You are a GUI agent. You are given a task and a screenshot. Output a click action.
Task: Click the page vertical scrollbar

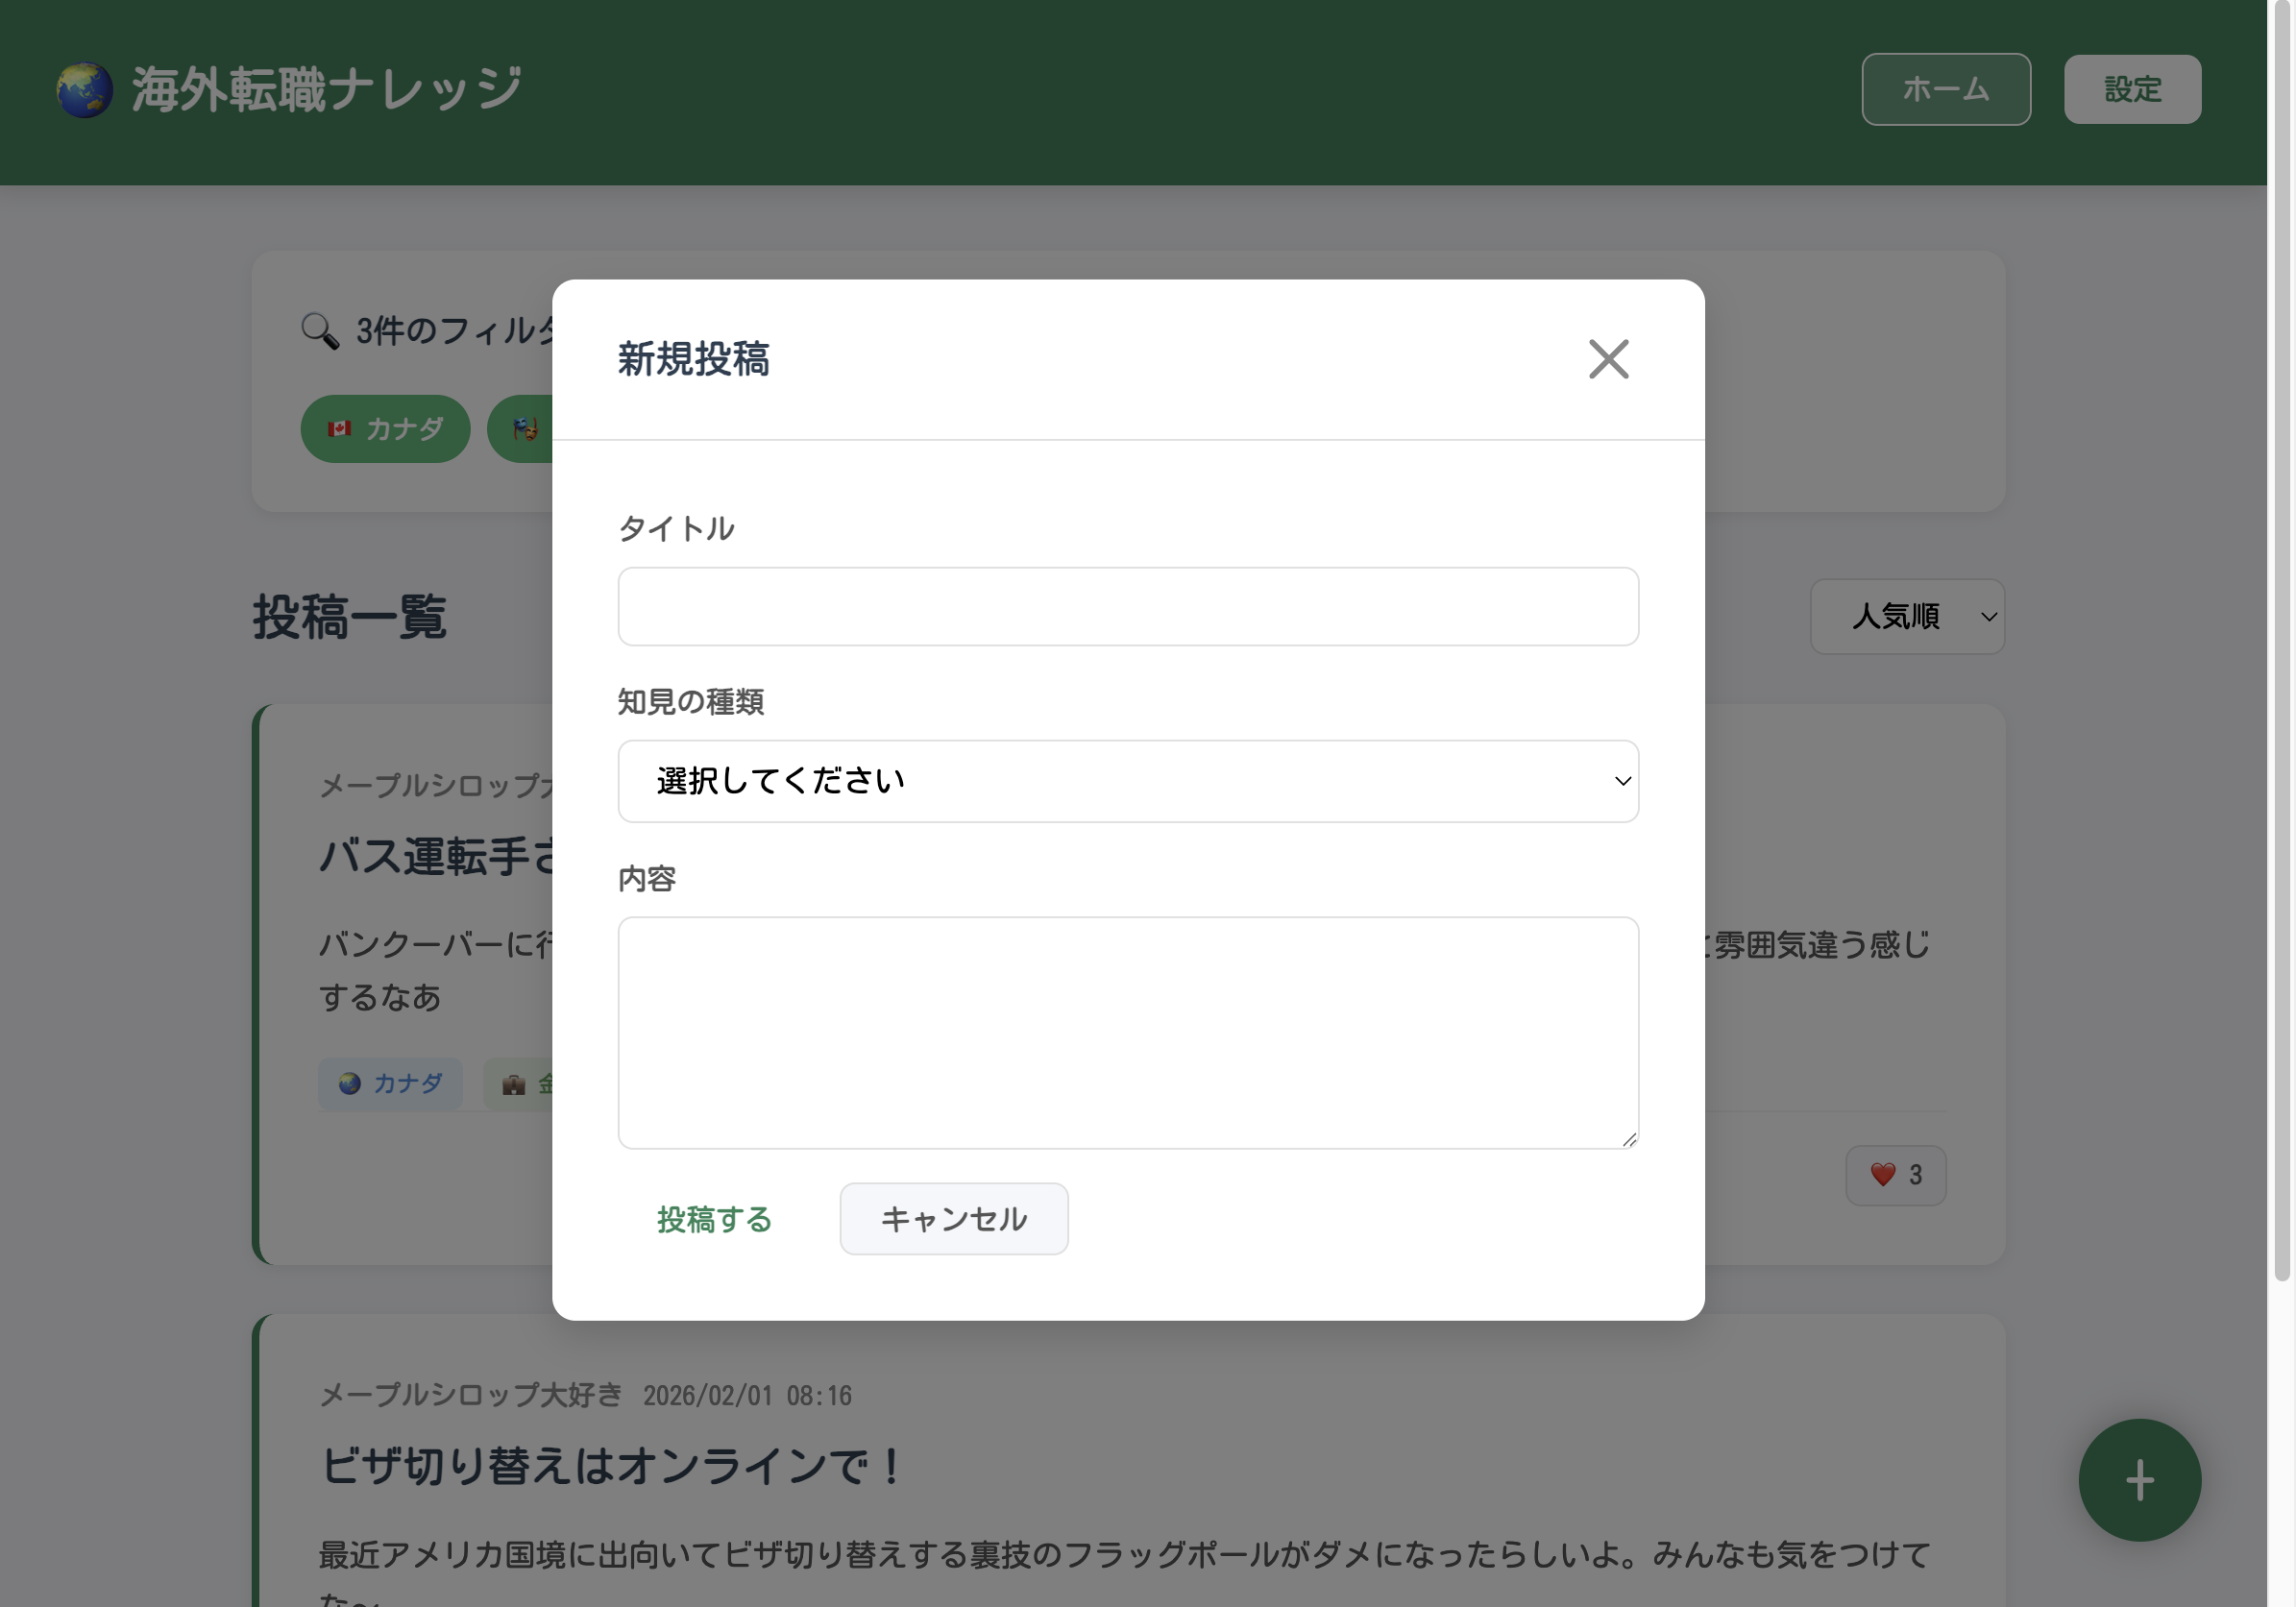click(x=2281, y=640)
